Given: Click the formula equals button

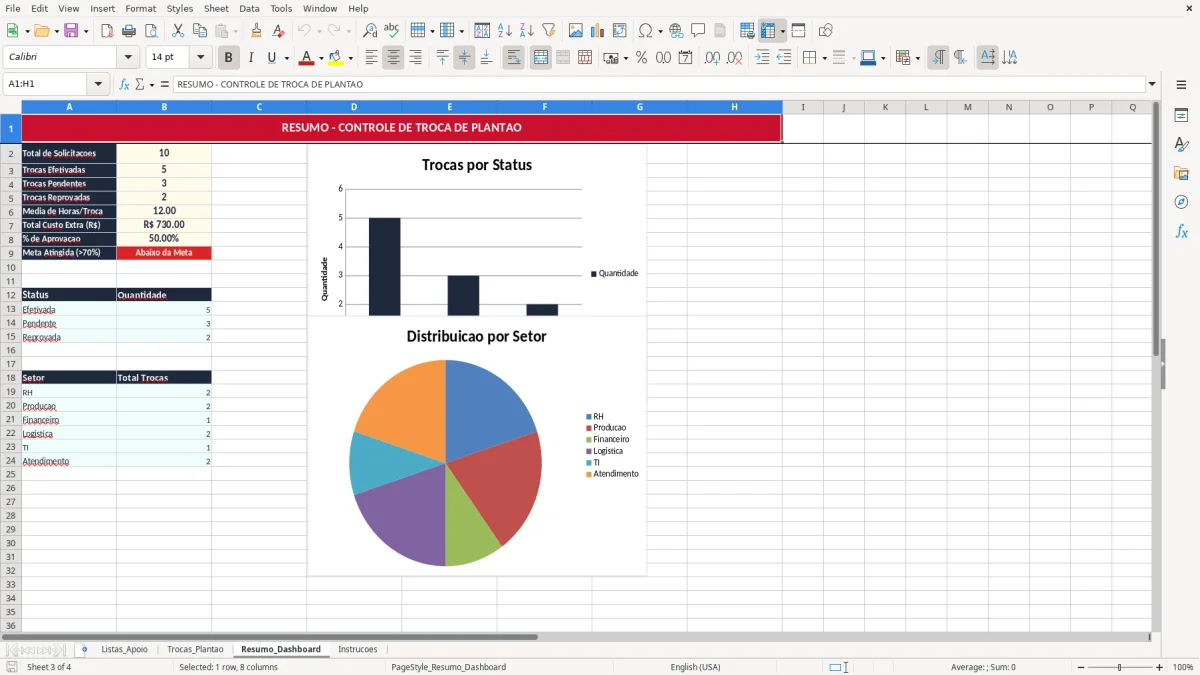Looking at the screenshot, I should tap(165, 84).
